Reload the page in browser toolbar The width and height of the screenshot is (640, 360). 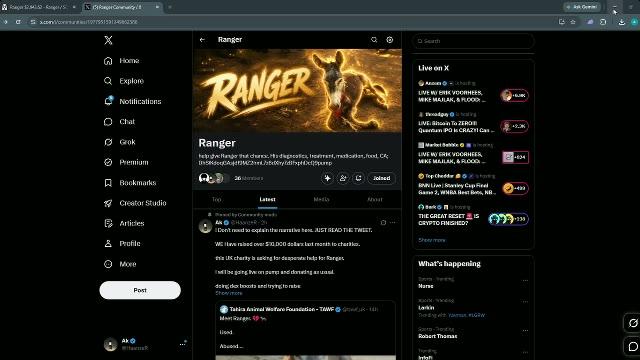tap(18, 22)
